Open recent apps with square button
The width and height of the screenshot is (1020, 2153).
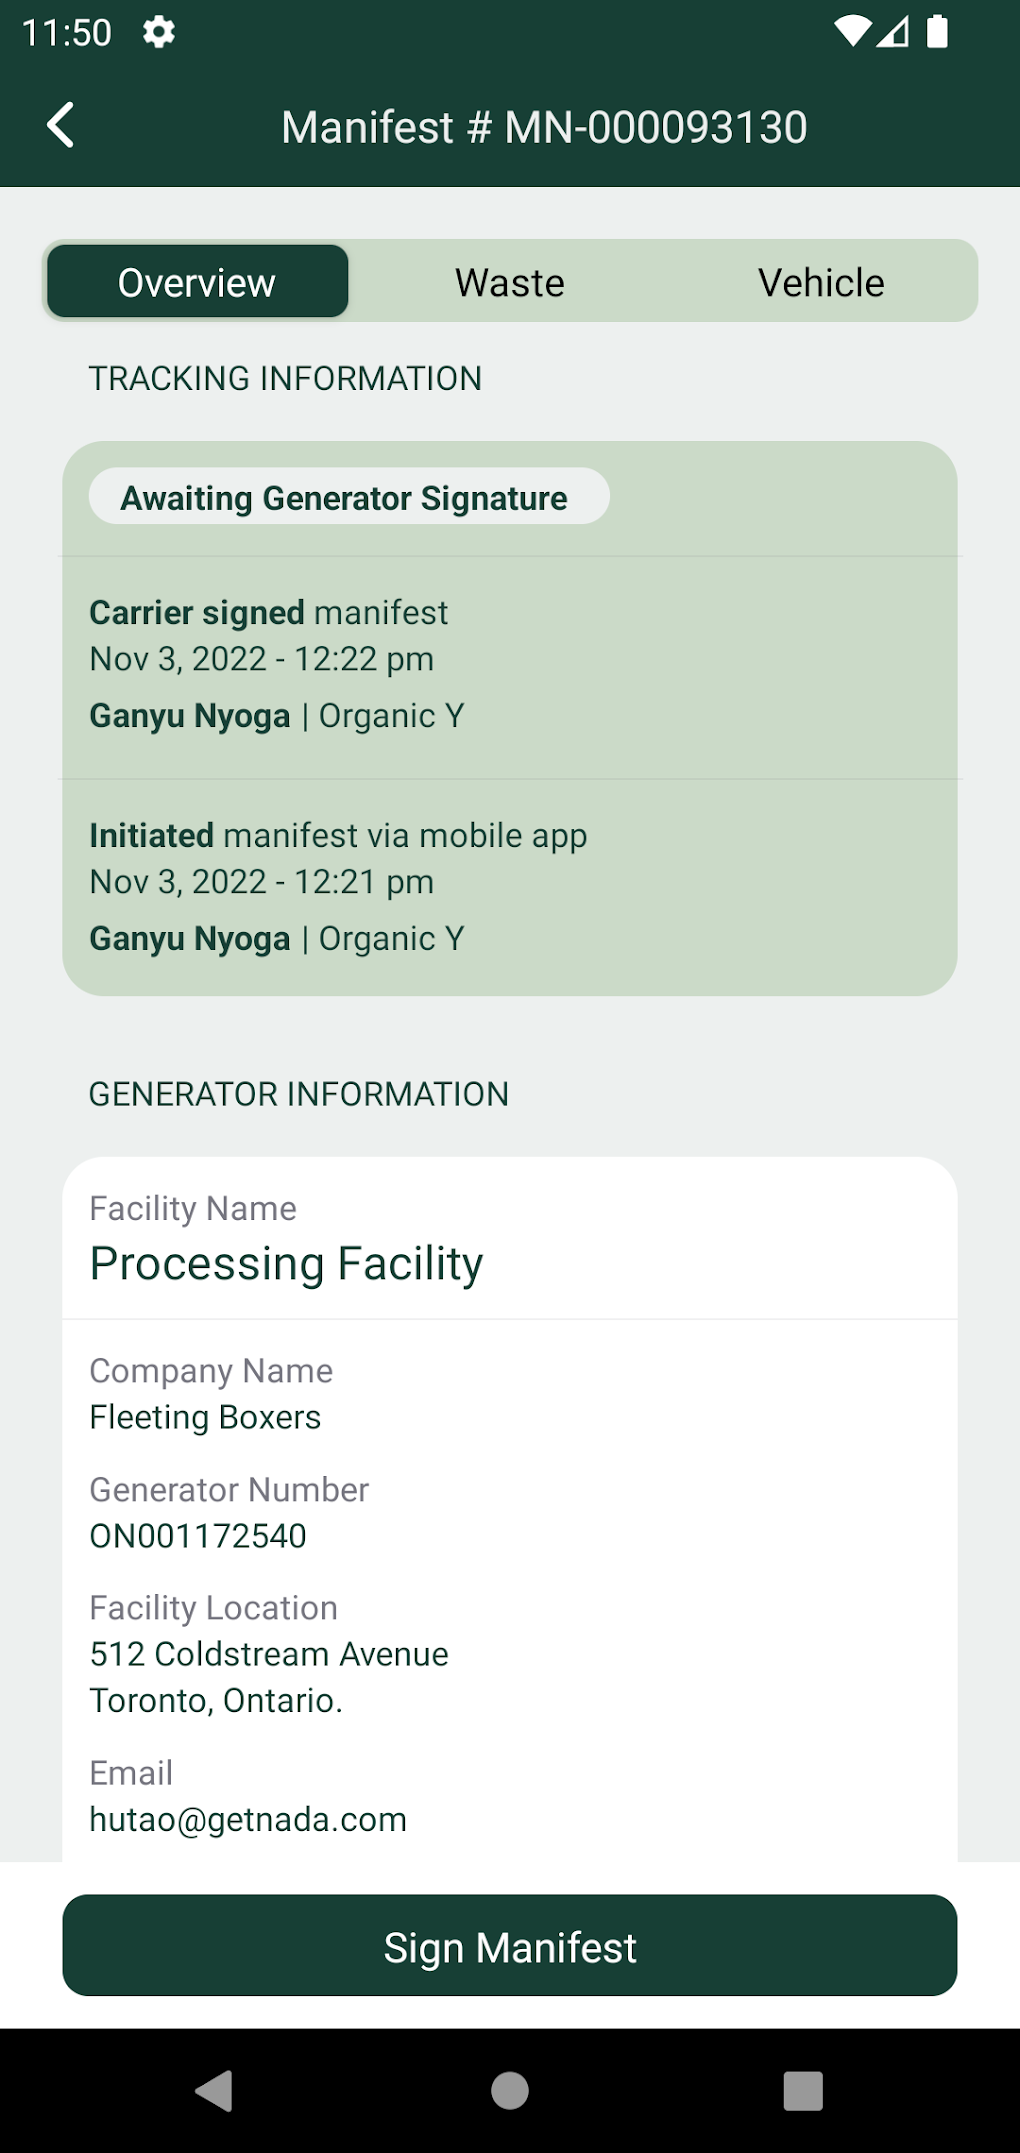coord(802,2090)
